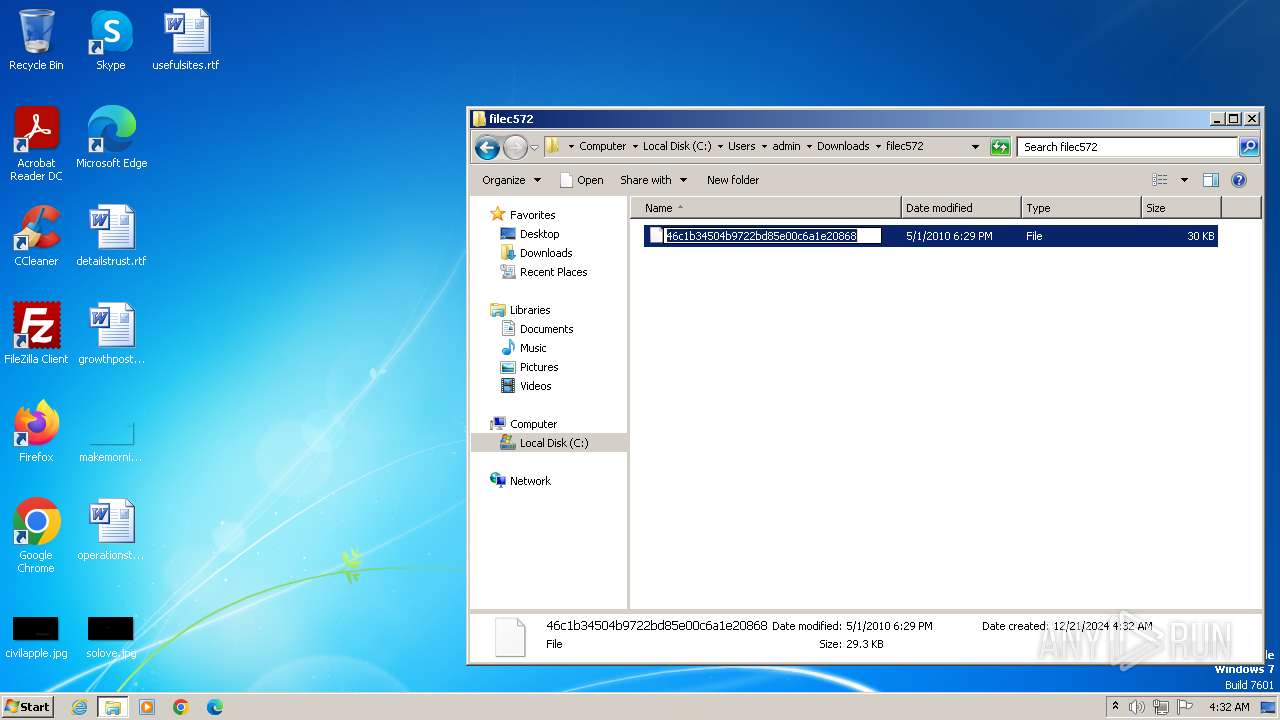Open the Share with menu
The image size is (1280, 720).
(653, 180)
